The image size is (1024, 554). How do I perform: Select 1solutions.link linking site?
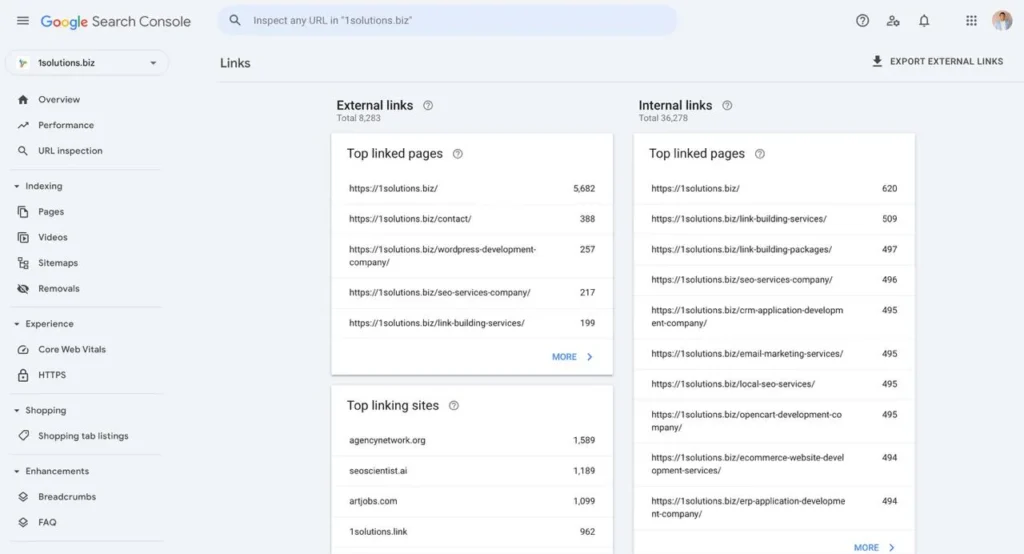pos(472,532)
